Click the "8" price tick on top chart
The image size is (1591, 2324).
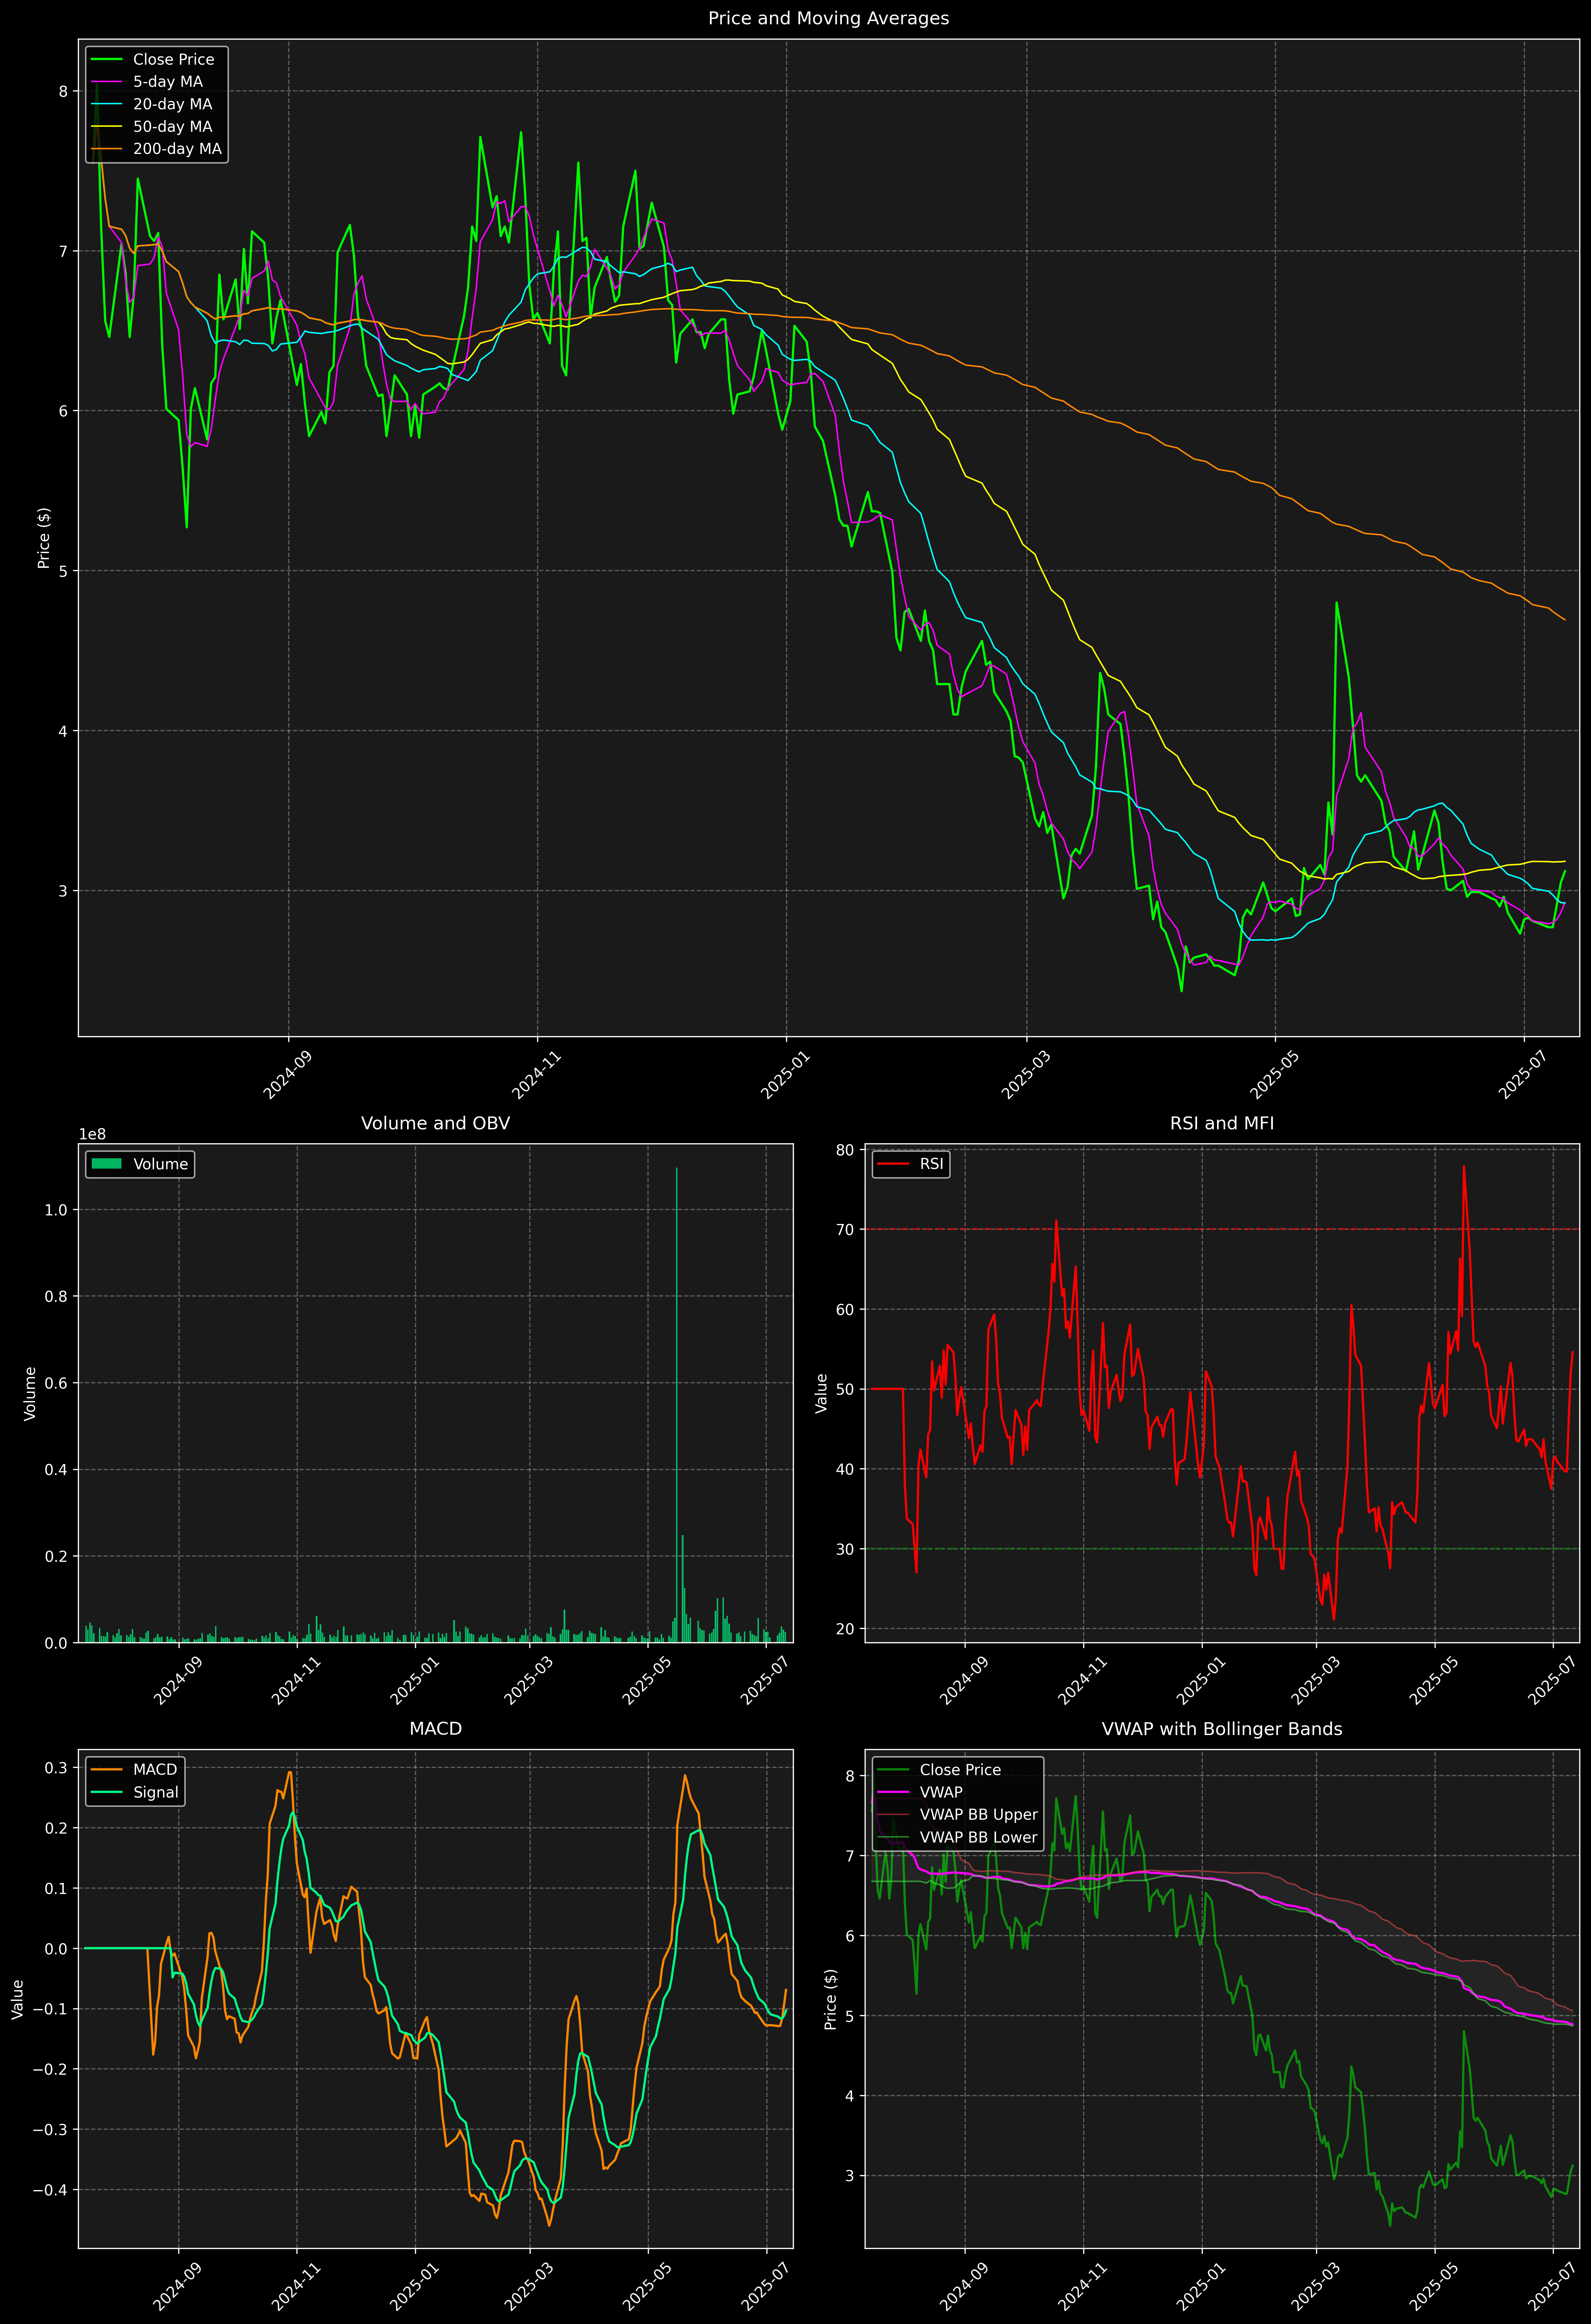click(x=63, y=91)
